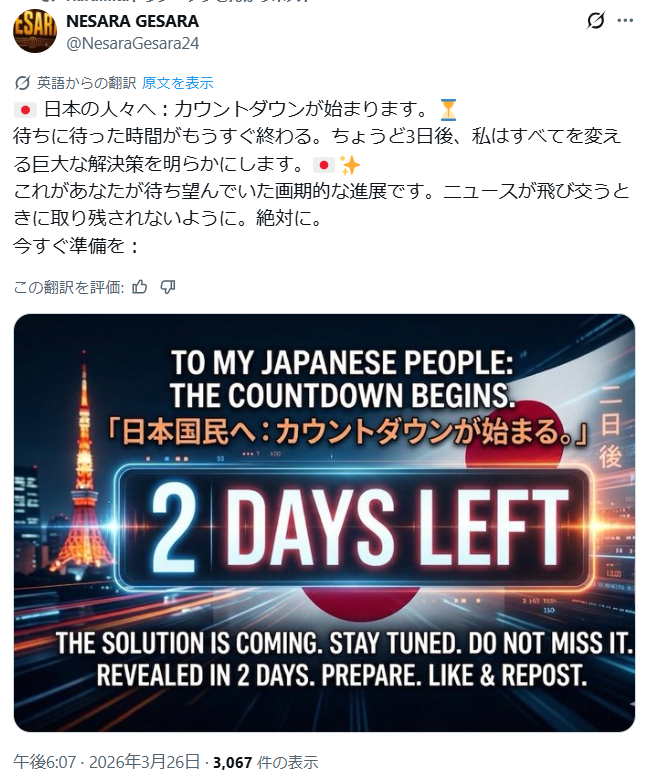648x772 pixels.
Task: Open the 2 DAYS LEFT countdown image
Action: pyautogui.click(x=324, y=523)
